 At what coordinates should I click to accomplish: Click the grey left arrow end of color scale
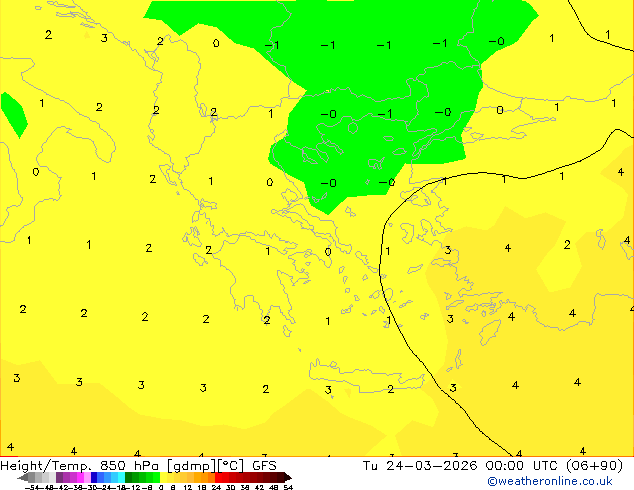tap(23, 477)
